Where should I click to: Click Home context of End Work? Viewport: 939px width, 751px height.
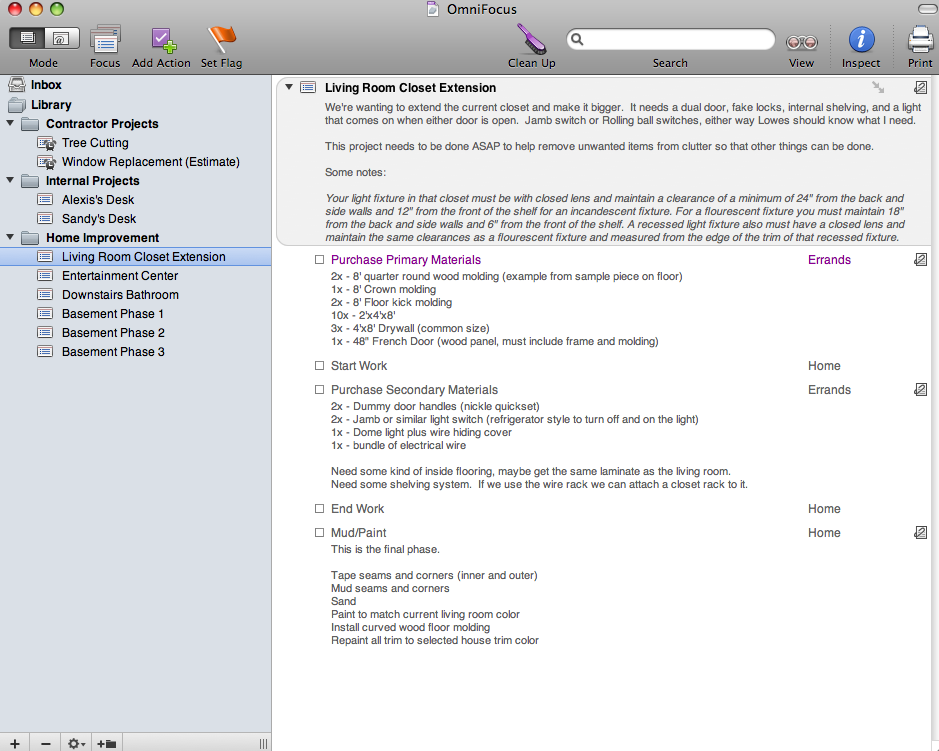(824, 509)
